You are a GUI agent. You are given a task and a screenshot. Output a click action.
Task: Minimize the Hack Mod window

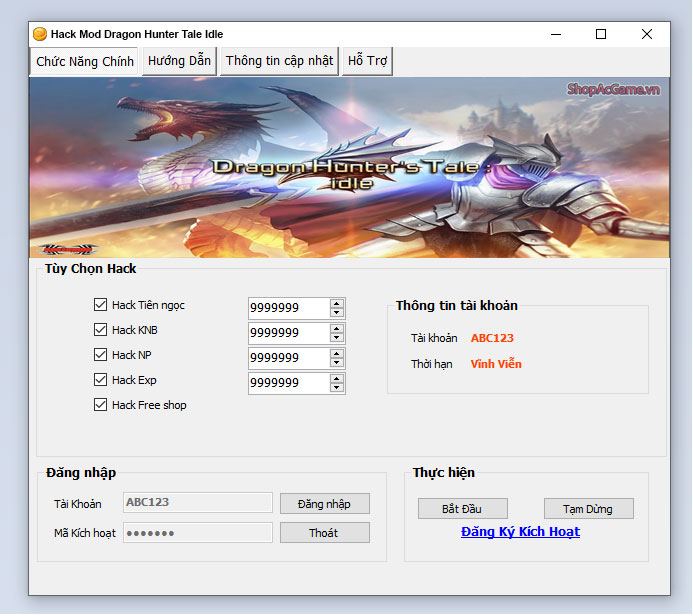click(x=556, y=34)
